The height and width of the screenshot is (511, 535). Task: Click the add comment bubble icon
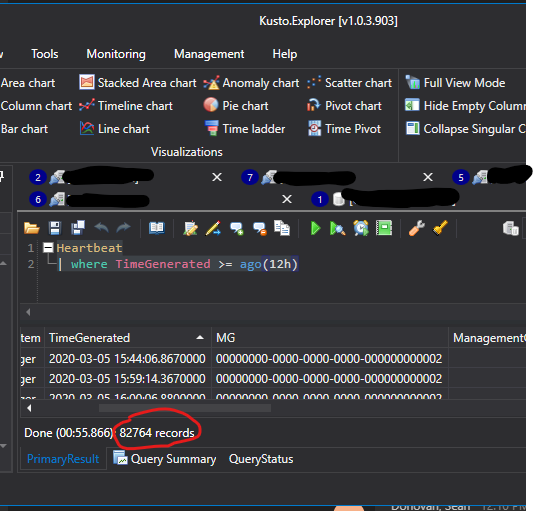(237, 229)
